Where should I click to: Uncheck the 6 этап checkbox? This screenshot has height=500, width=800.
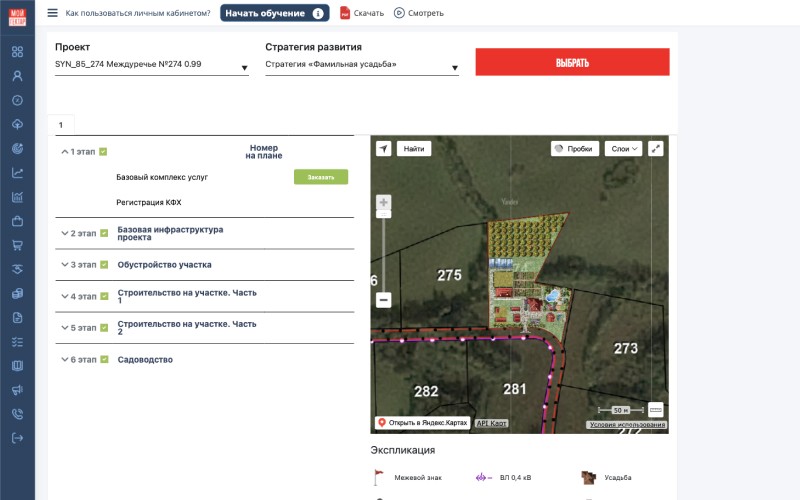pyautogui.click(x=104, y=359)
